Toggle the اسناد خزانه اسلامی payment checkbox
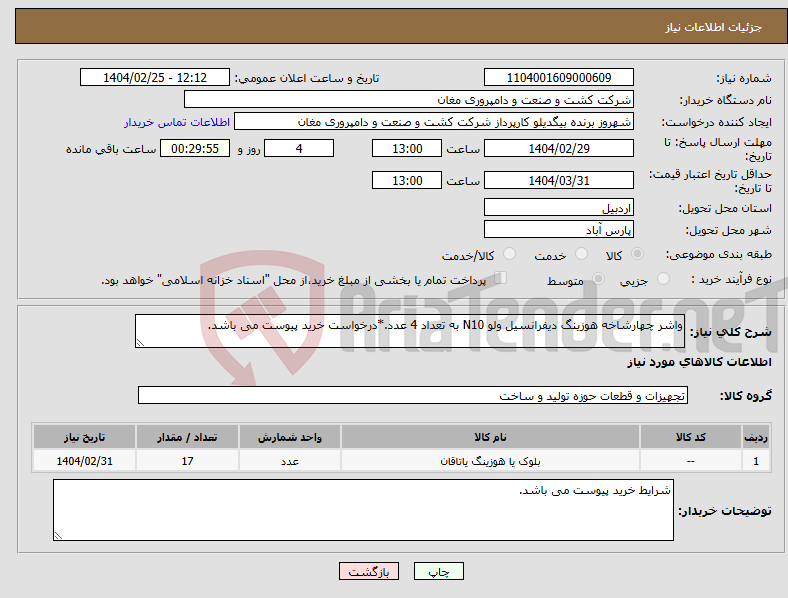 click(500, 278)
